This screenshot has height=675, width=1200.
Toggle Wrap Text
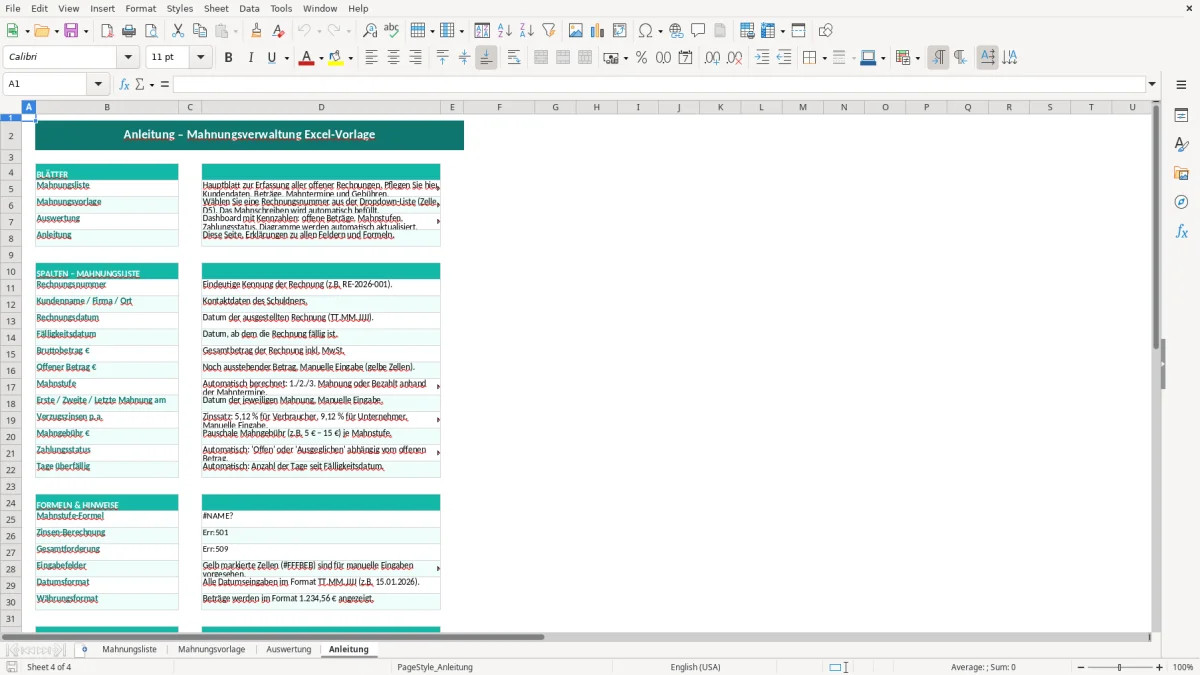tap(514, 58)
